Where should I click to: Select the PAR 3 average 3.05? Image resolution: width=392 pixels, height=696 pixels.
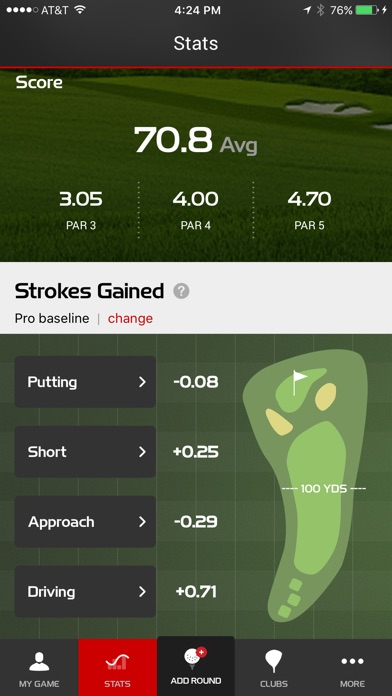click(81, 200)
